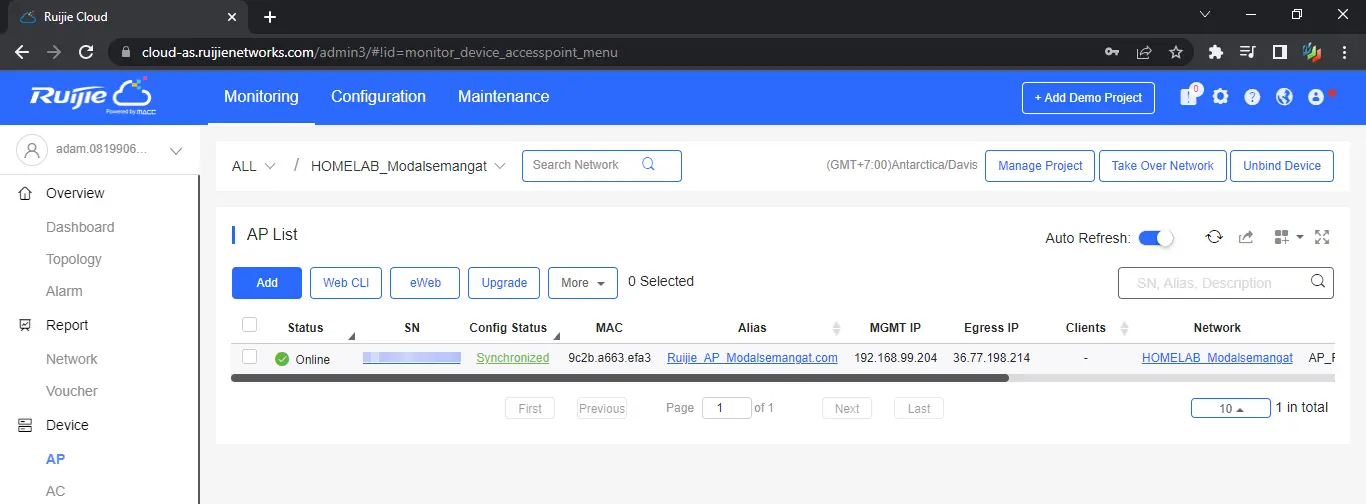Open the notifications icon with badge

(x=1189, y=96)
